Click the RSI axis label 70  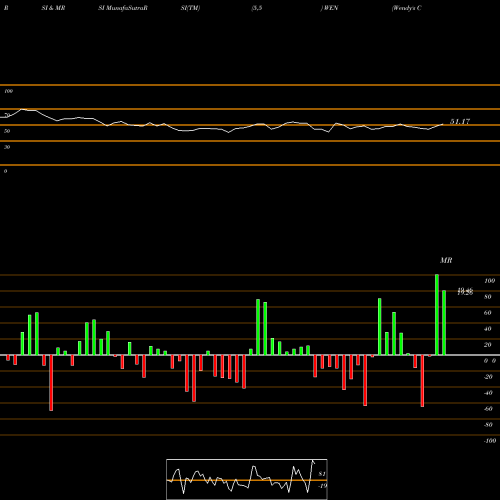tap(7, 115)
